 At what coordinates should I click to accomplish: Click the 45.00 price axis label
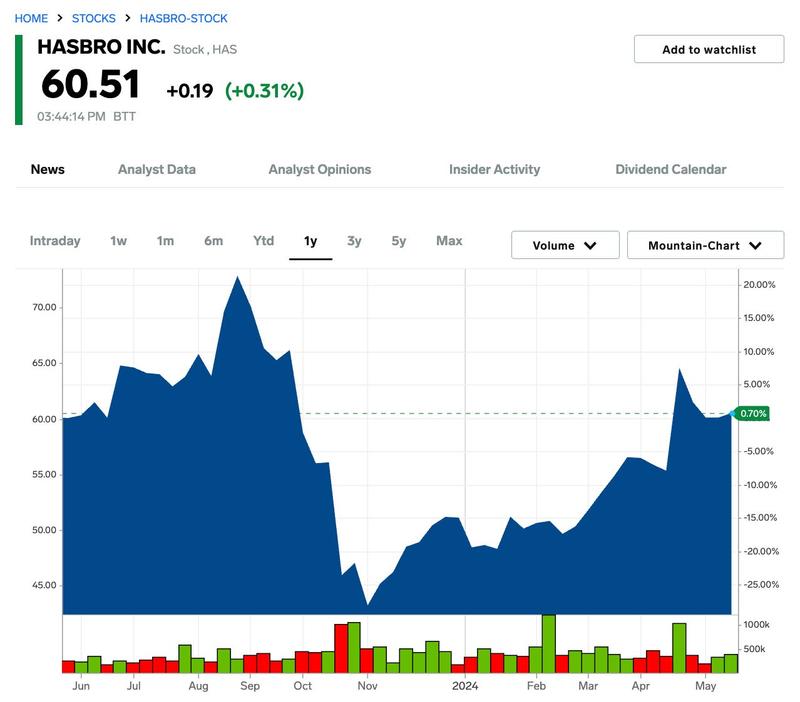point(44,585)
